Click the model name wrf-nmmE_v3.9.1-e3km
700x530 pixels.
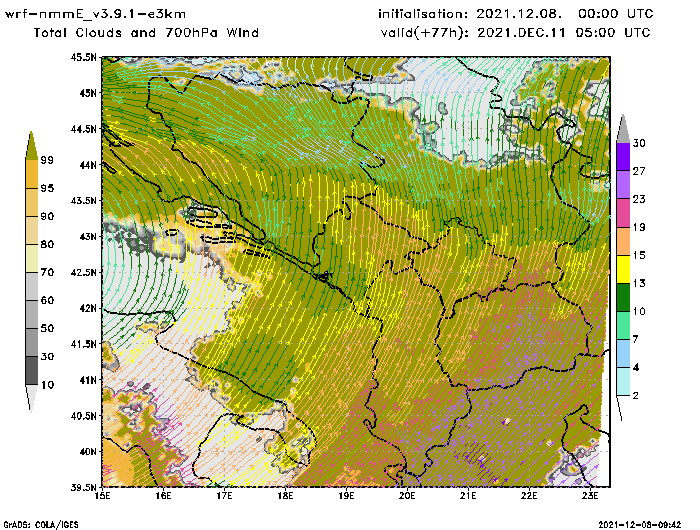tap(95, 14)
